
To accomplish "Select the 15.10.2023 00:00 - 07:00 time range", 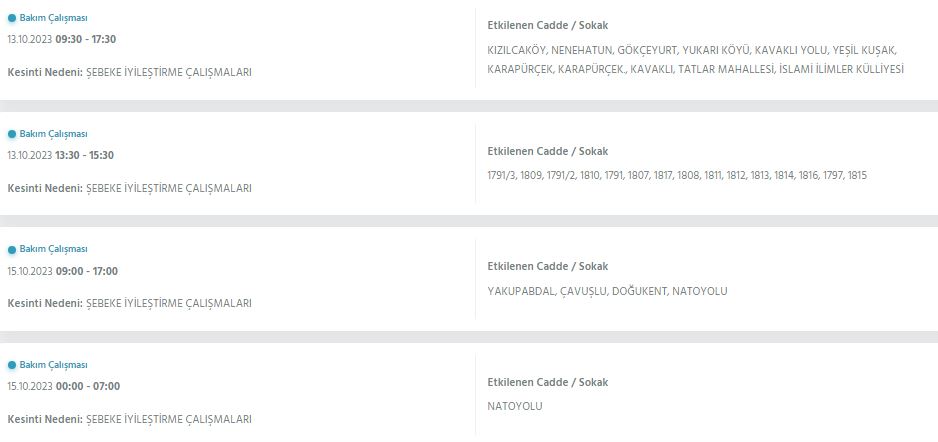I will tap(61, 386).
